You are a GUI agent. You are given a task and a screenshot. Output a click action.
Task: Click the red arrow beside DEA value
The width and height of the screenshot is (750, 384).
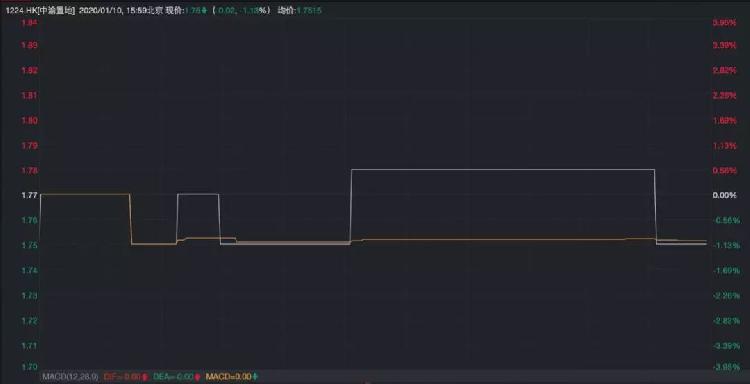click(197, 377)
